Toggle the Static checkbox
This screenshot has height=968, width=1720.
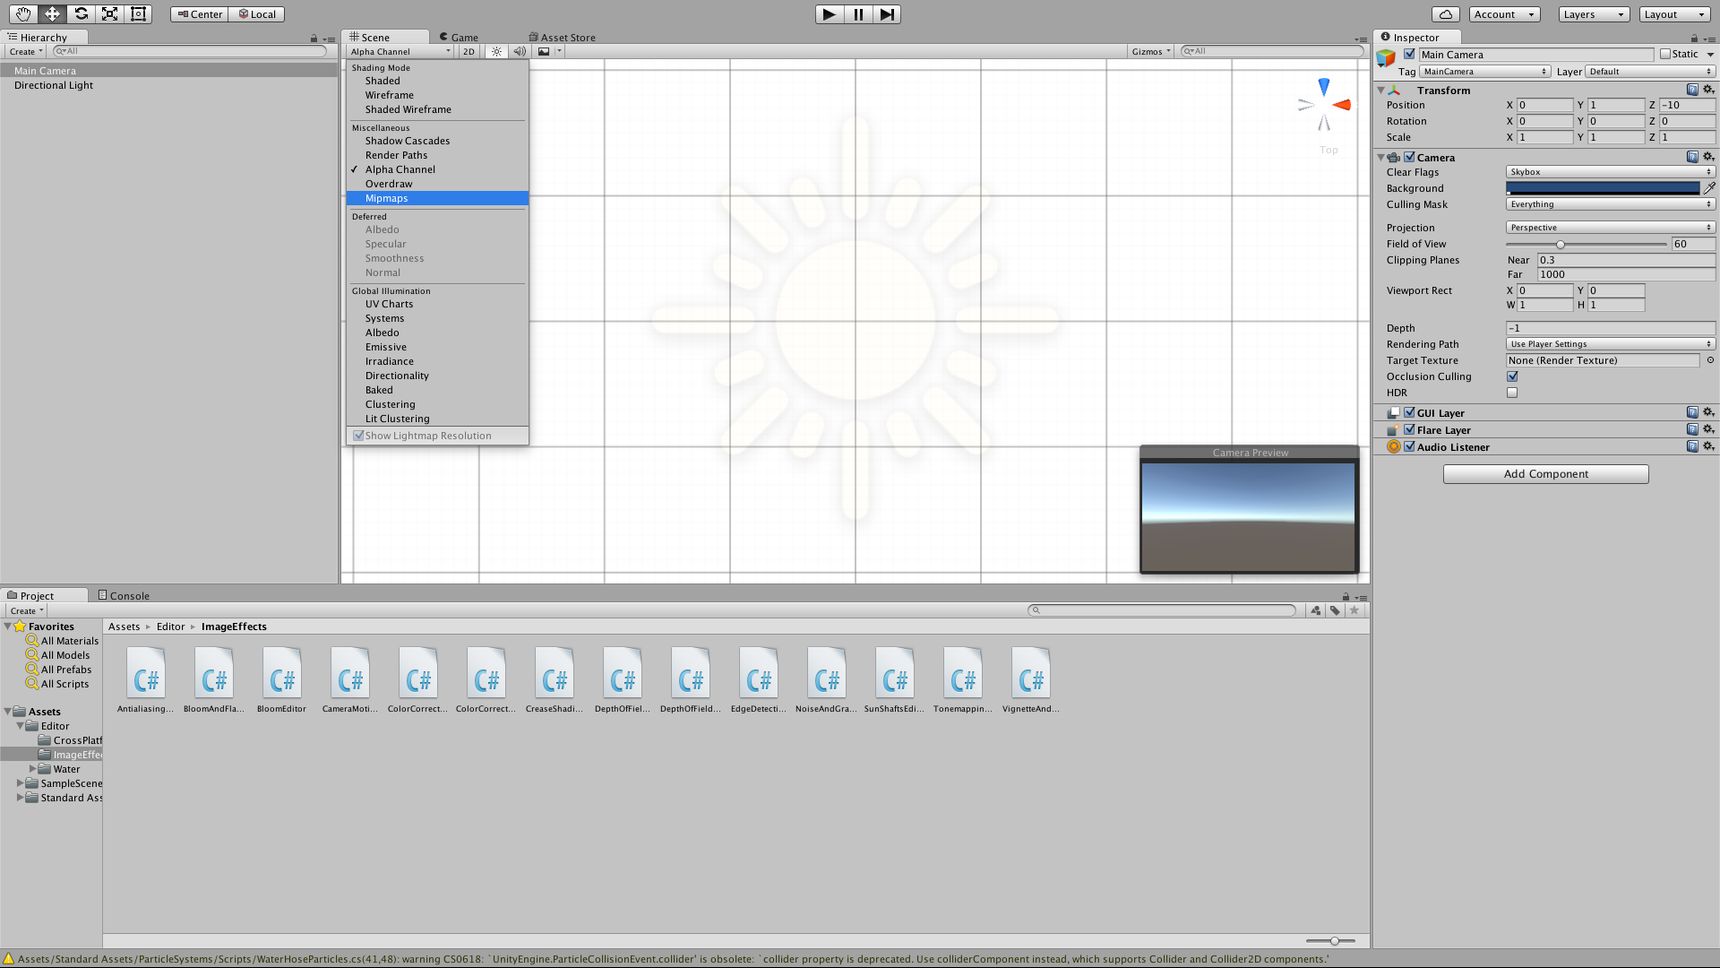point(1665,54)
